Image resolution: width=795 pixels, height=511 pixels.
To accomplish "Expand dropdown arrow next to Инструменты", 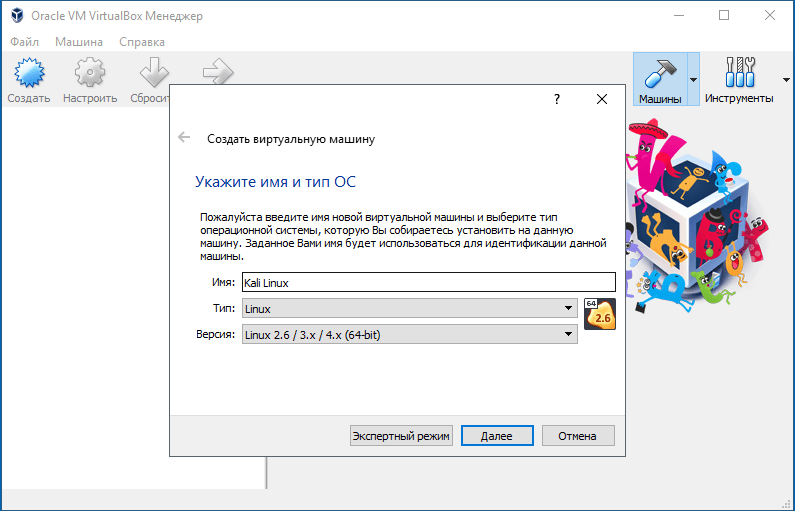I will coord(786,80).
